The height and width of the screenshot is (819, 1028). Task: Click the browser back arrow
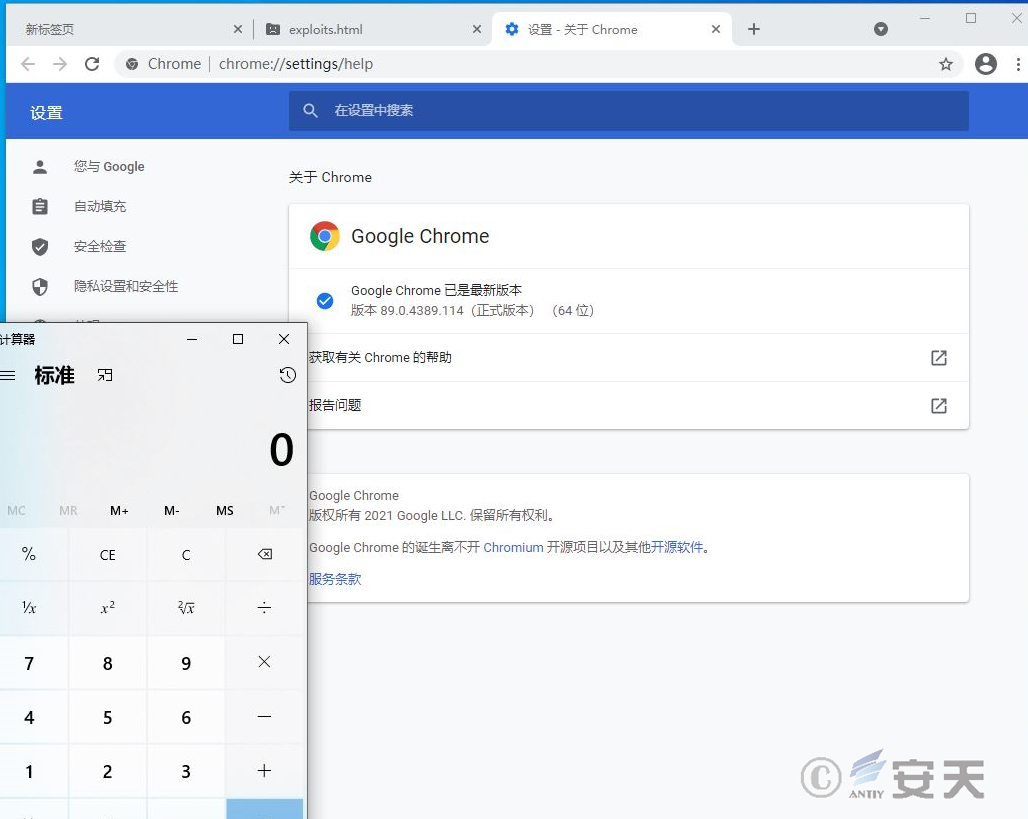(28, 64)
